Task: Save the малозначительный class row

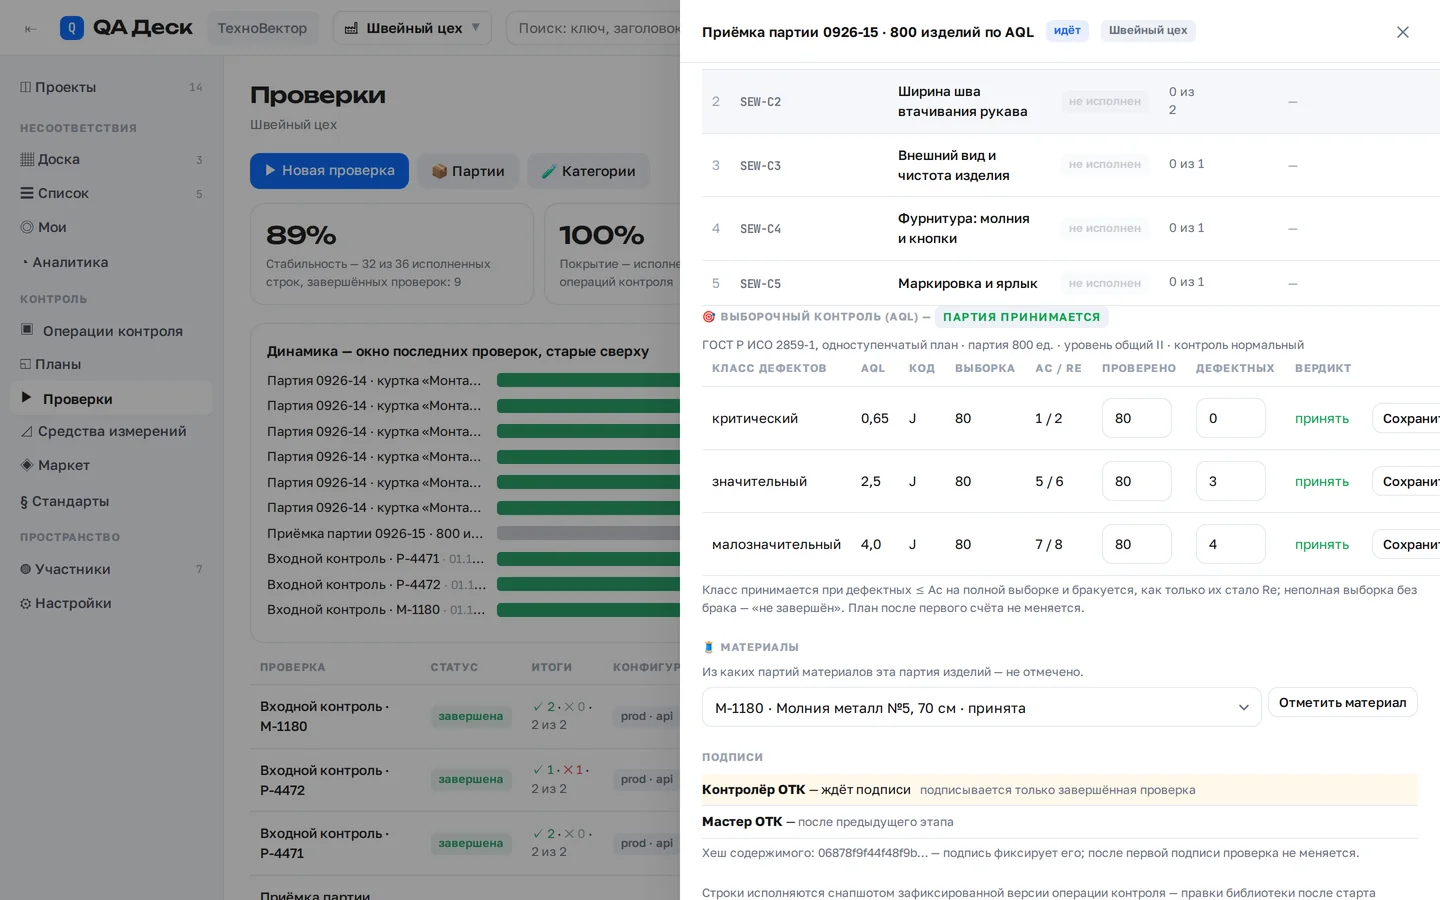Action: click(x=1406, y=544)
